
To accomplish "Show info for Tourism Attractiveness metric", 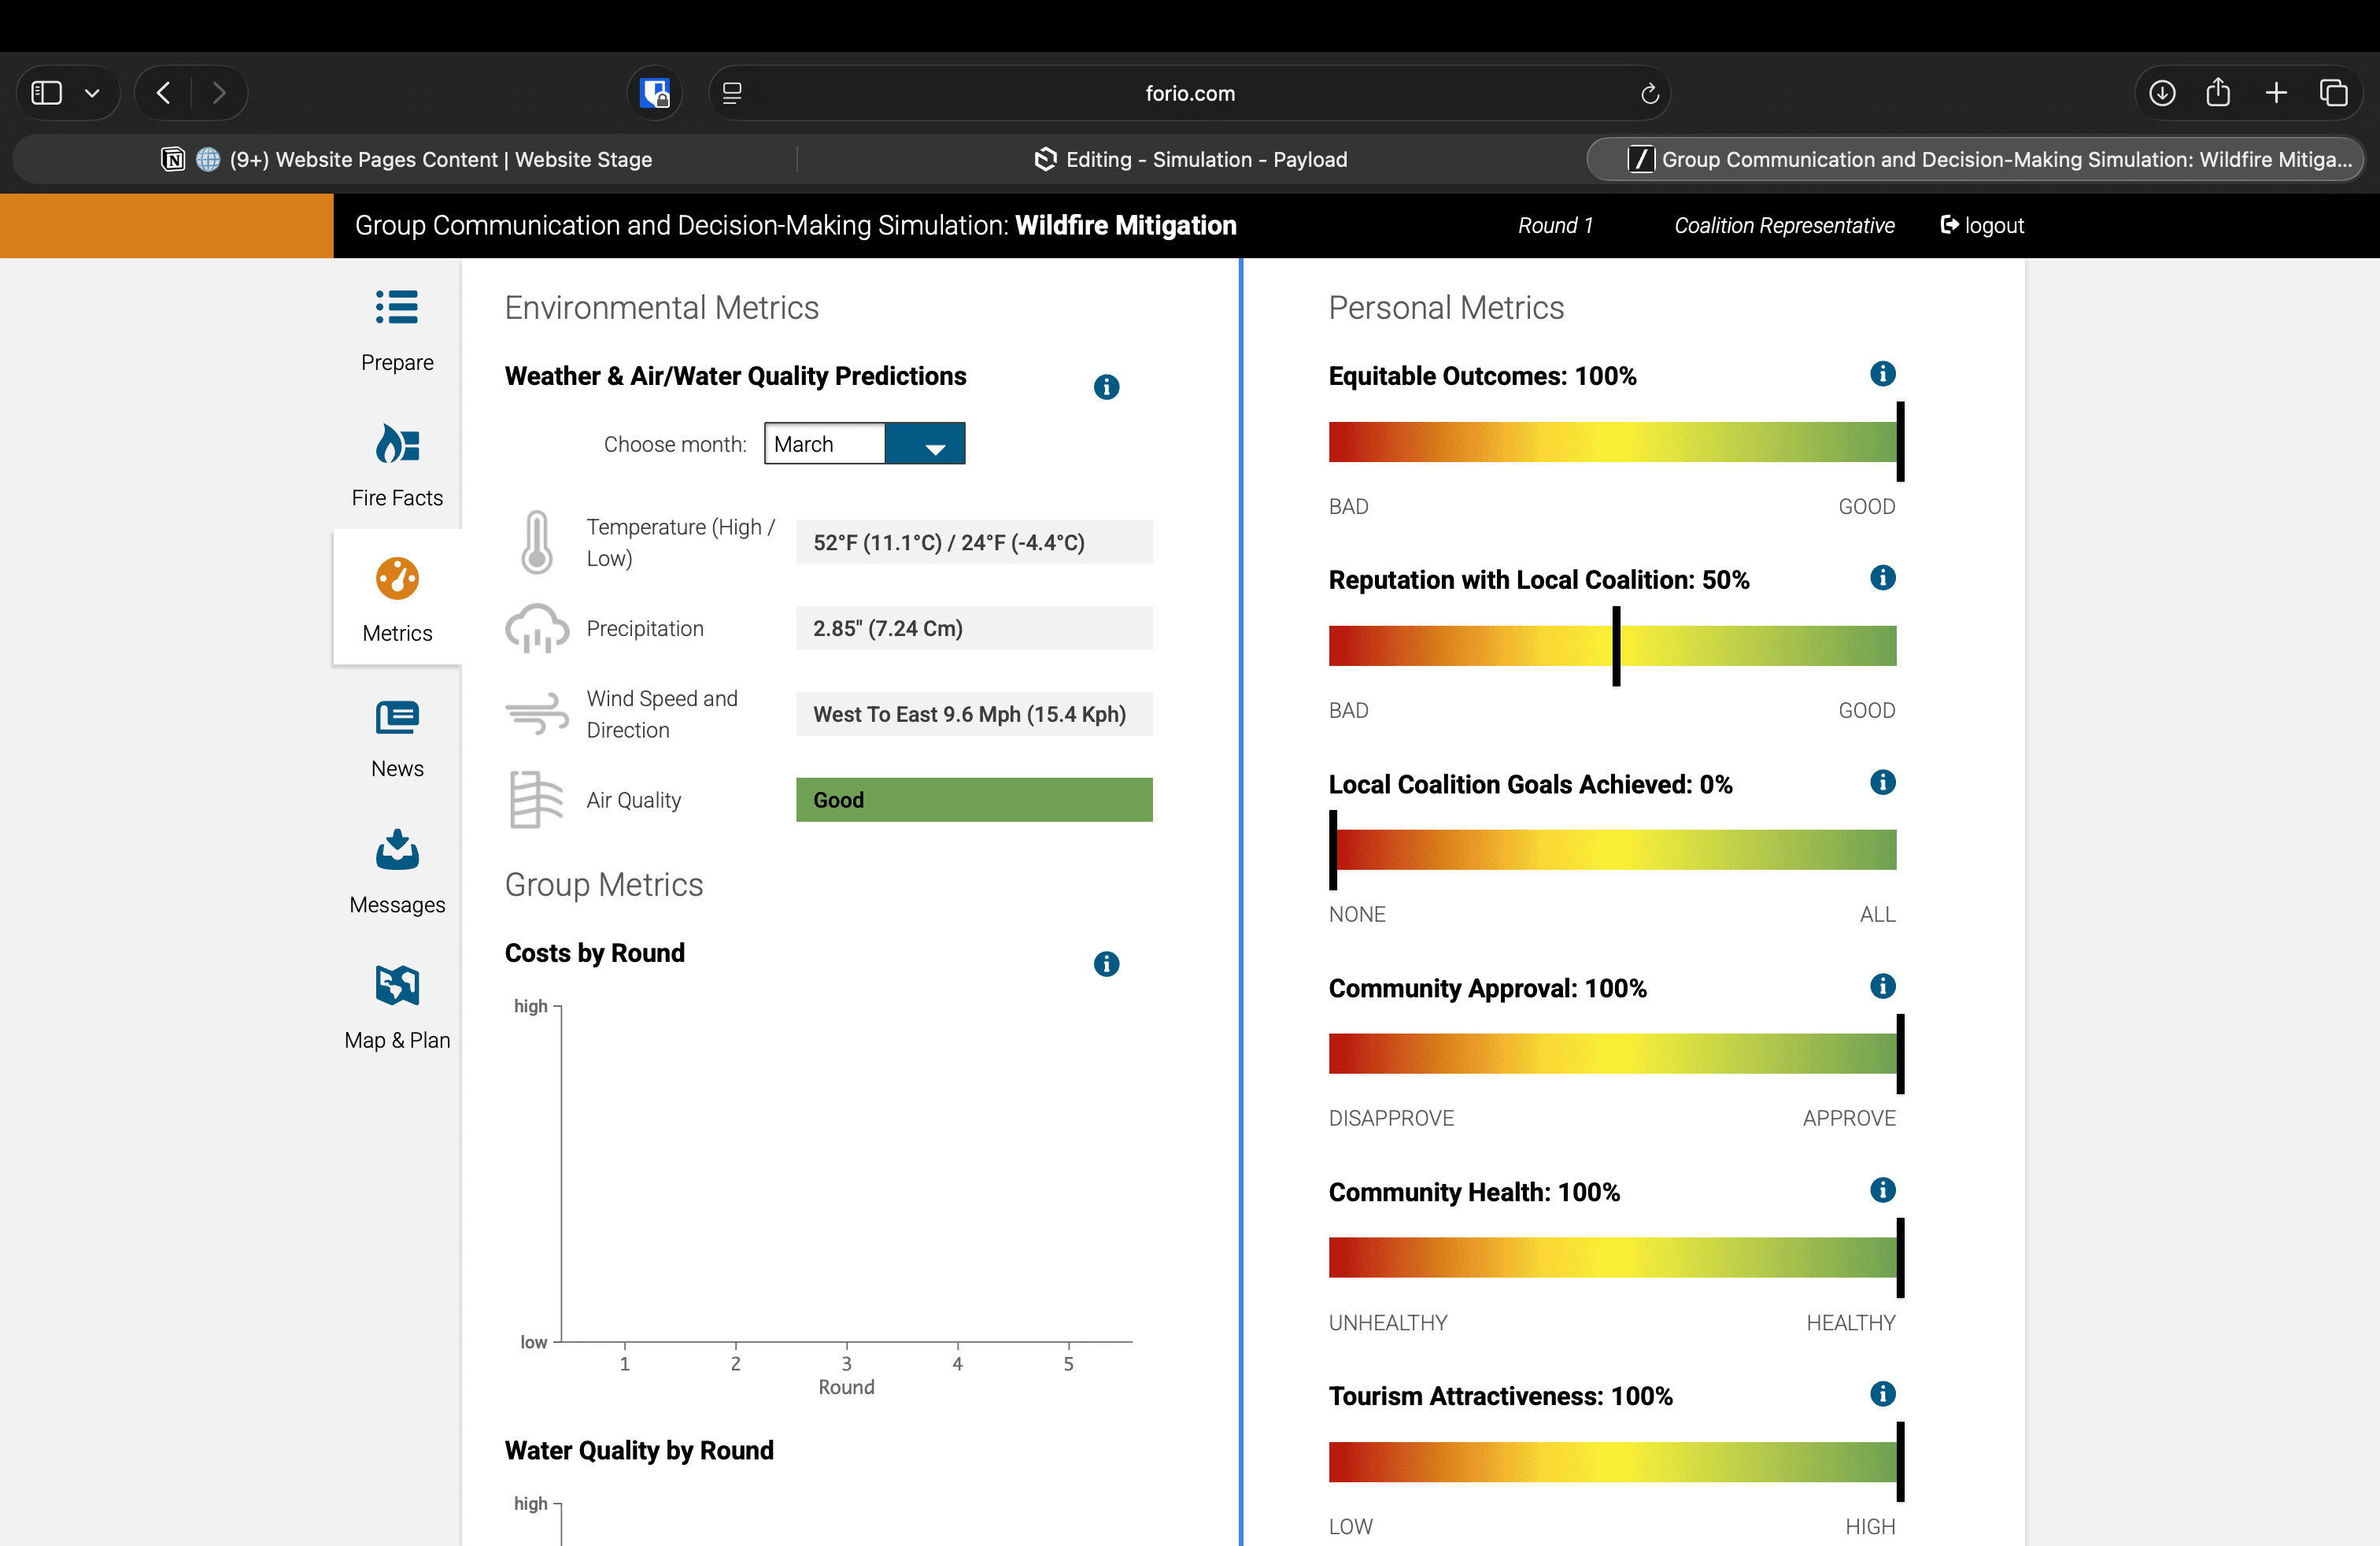I will [x=1882, y=1394].
